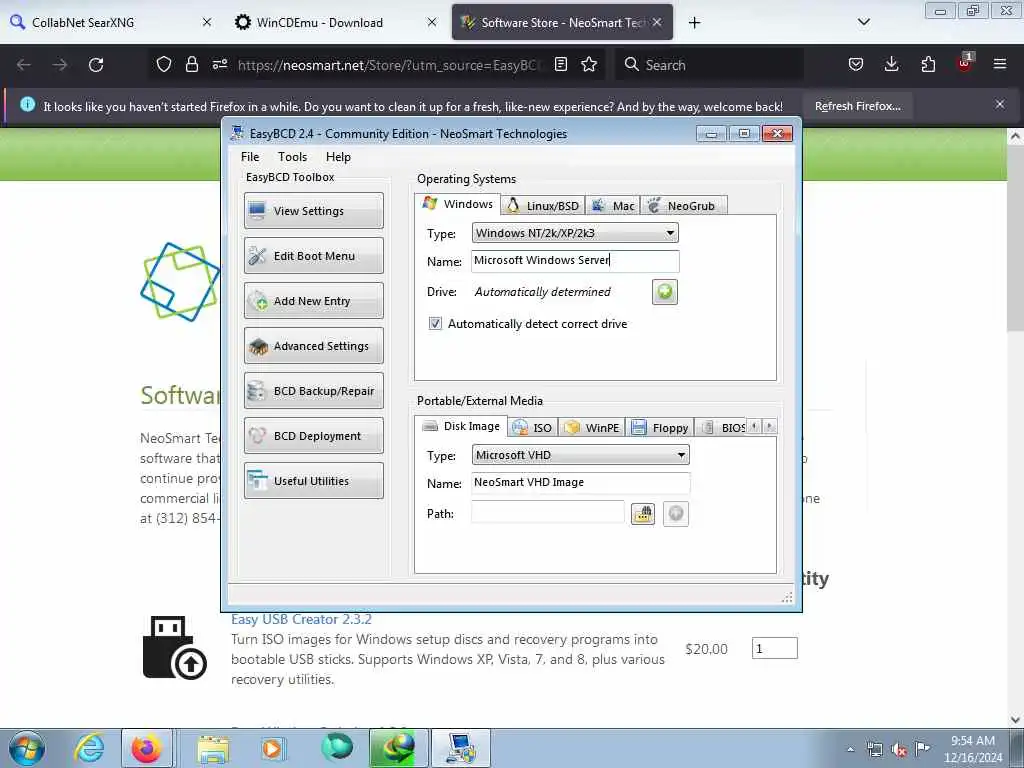The width and height of the screenshot is (1024, 768).
Task: Go to Add New Entry
Action: (x=313, y=300)
